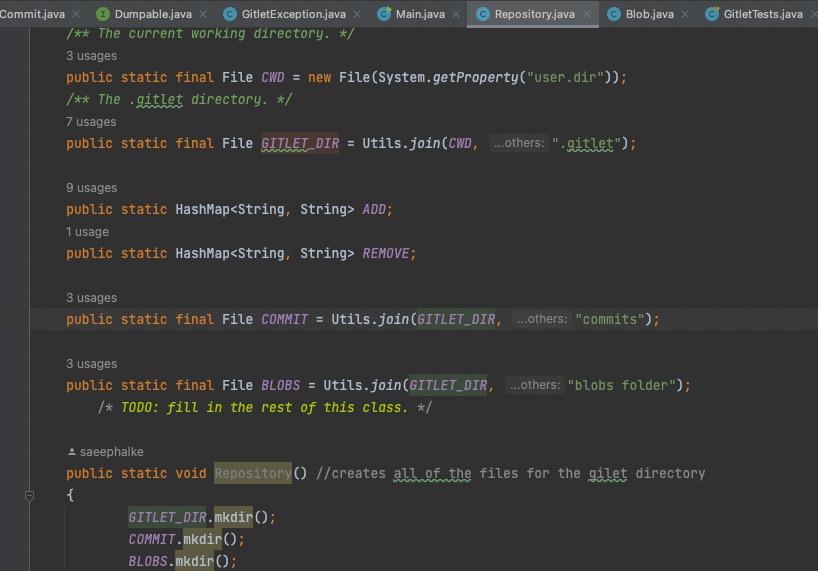Click the GitletException.java class icon

(231, 14)
